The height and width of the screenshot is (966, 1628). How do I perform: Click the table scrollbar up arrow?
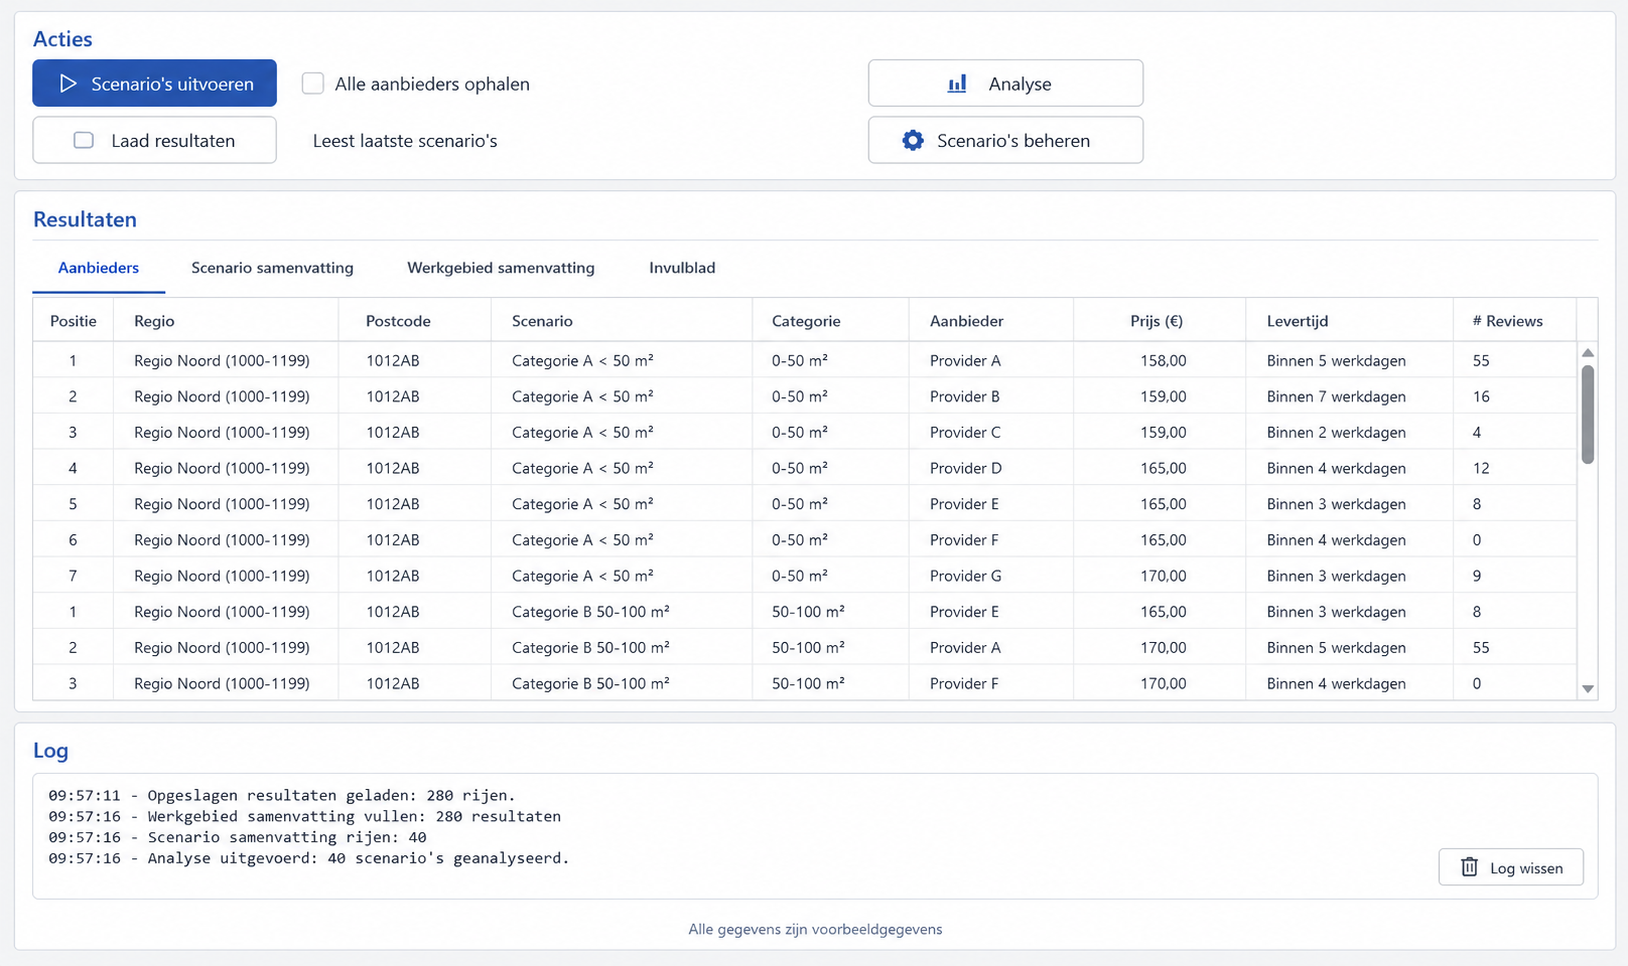[x=1588, y=353]
